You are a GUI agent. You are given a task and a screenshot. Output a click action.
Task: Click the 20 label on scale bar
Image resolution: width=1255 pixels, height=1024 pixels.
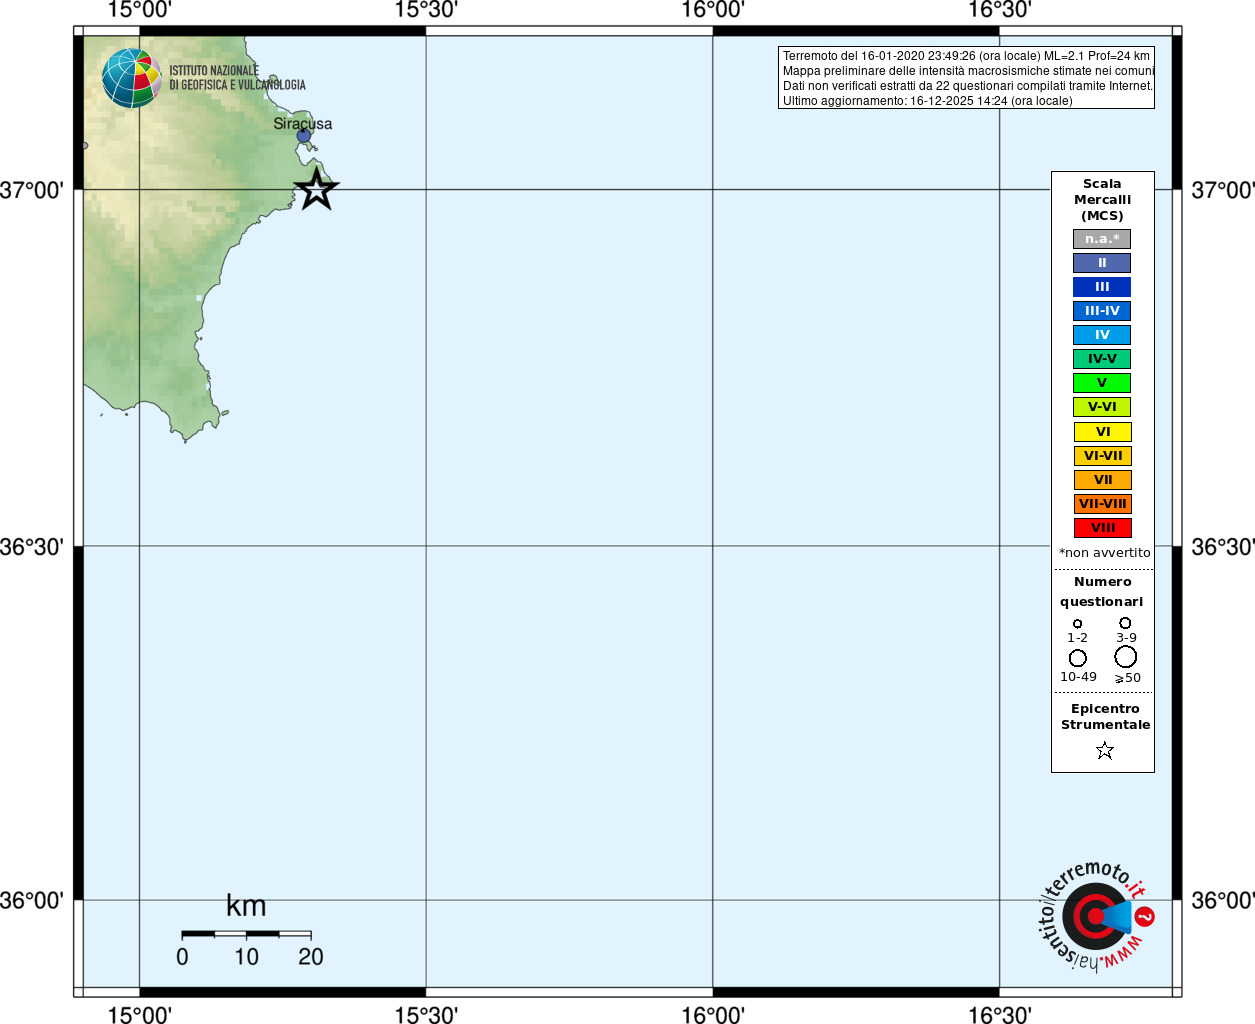coord(311,957)
